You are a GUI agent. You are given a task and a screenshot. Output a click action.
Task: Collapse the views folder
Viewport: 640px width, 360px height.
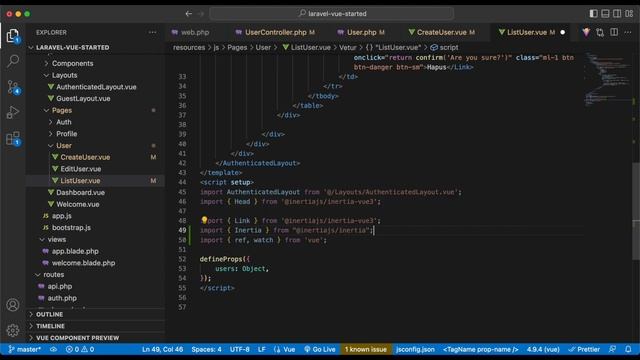(x=56, y=240)
